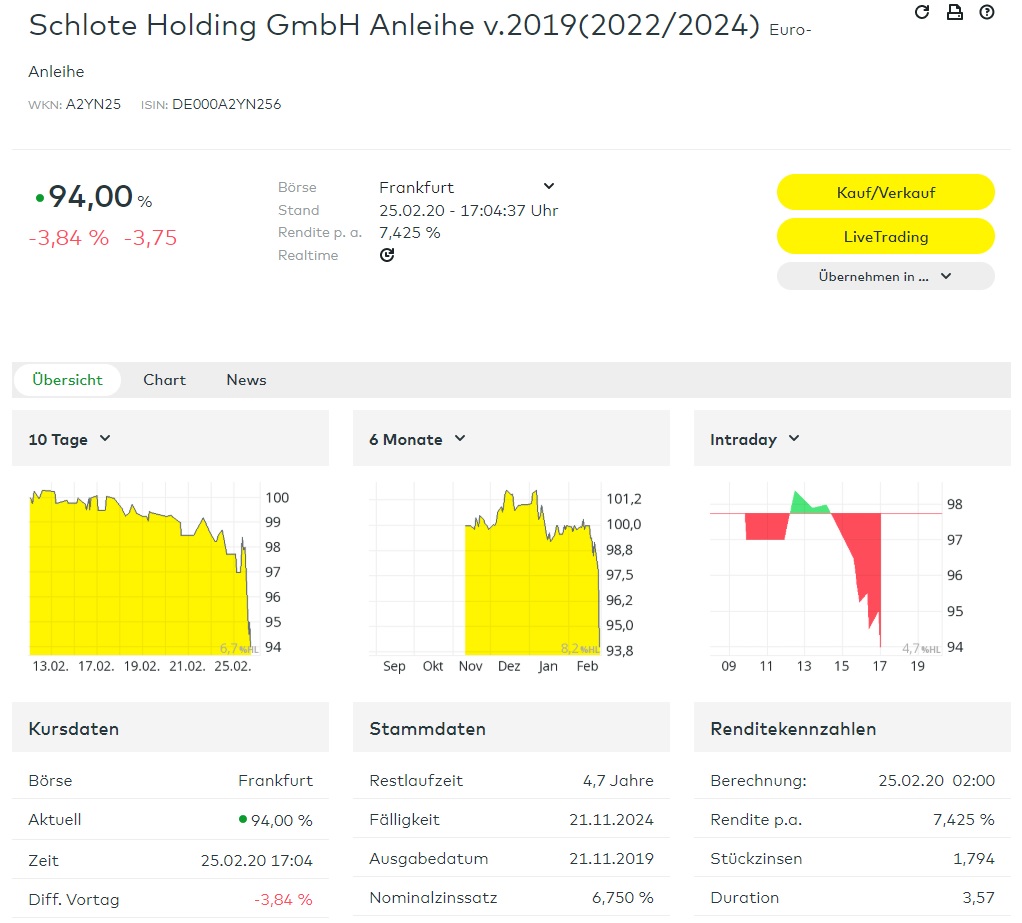Image resolution: width=1022 pixels, height=923 pixels.
Task: Expand the Frankfurt exchange dropdown
Action: 548,187
